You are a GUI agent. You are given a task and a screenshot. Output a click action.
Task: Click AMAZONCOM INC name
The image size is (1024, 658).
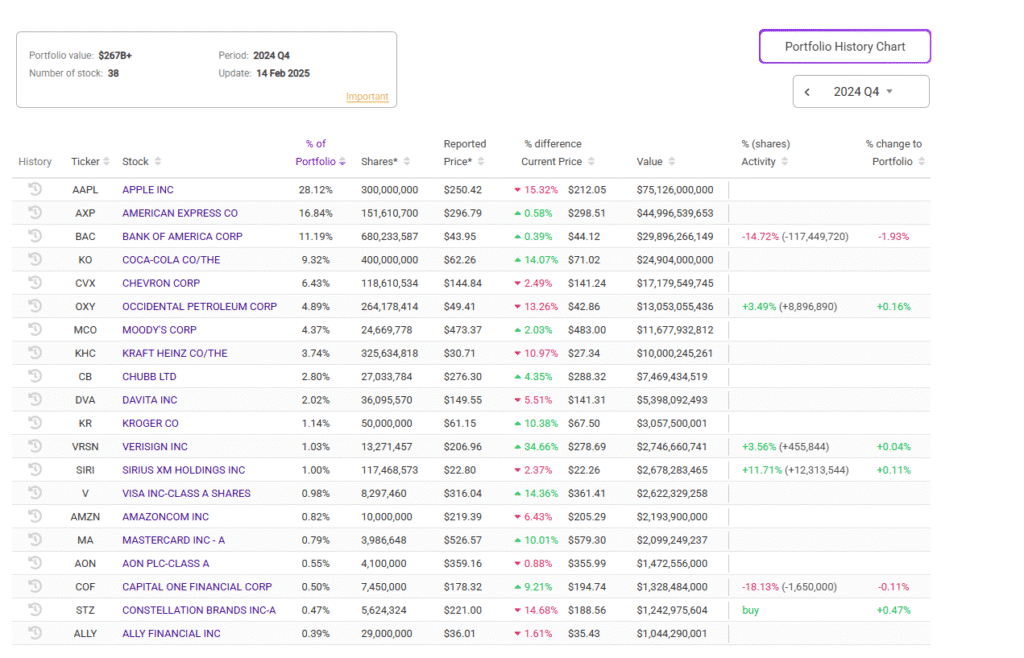(x=165, y=517)
